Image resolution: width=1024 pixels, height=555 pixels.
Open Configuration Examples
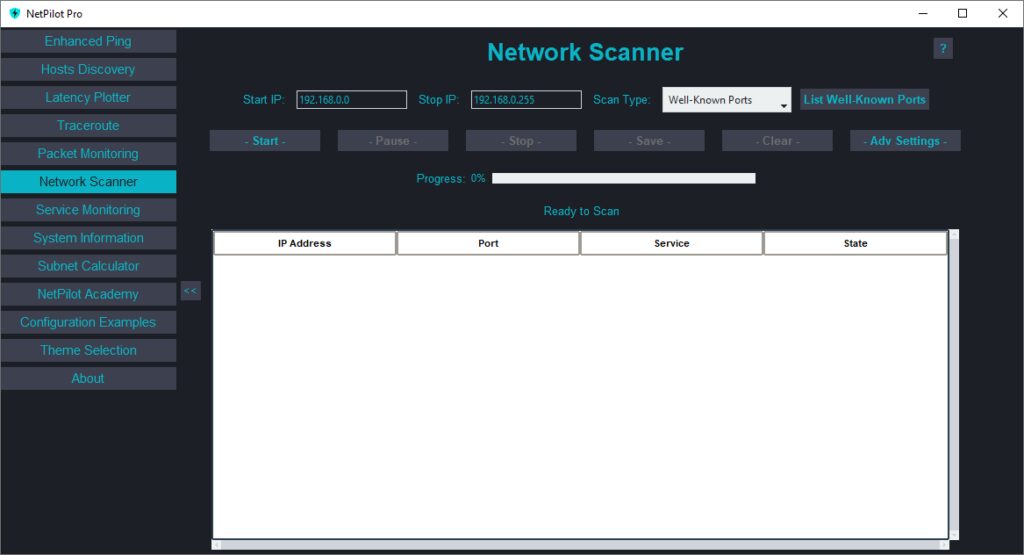pos(88,322)
